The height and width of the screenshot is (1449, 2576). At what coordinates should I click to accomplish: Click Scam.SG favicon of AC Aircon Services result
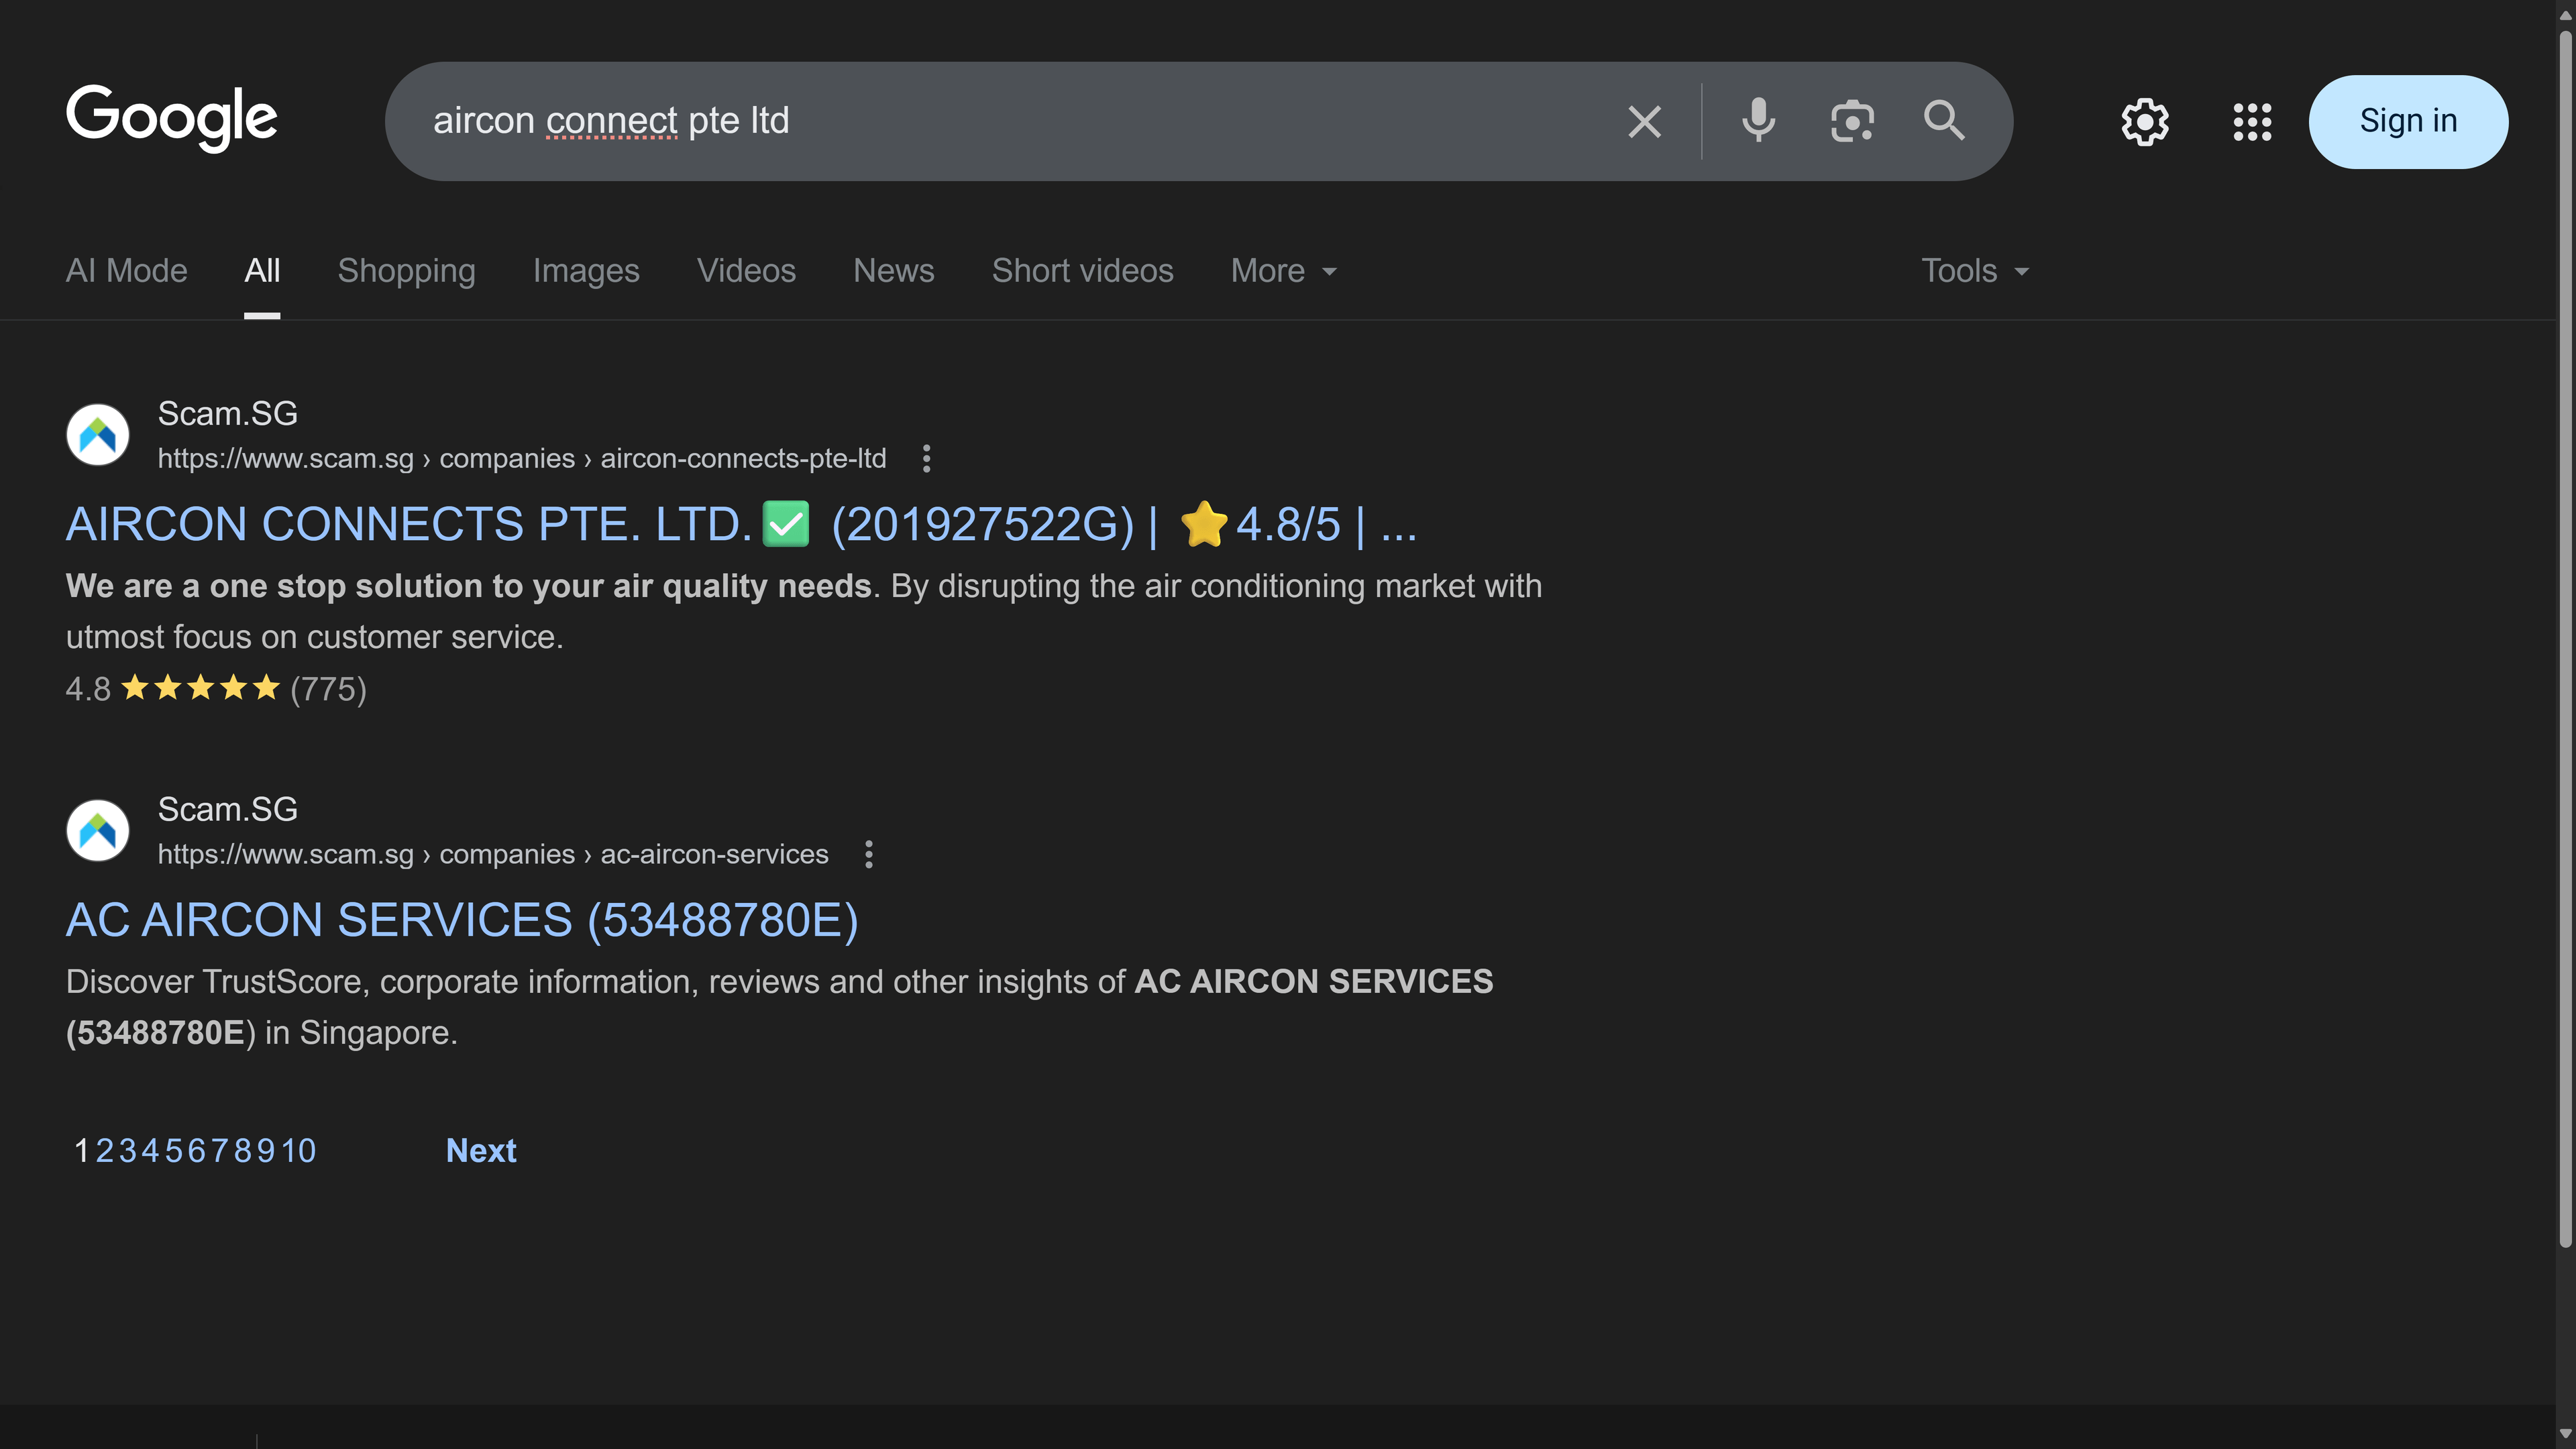coord(98,831)
